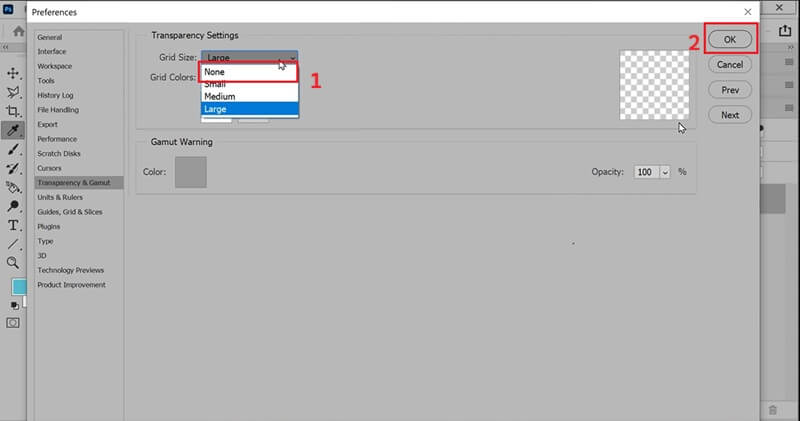800x421 pixels.
Task: Open Guides, Grid & Slices category
Action: pyautogui.click(x=70, y=212)
